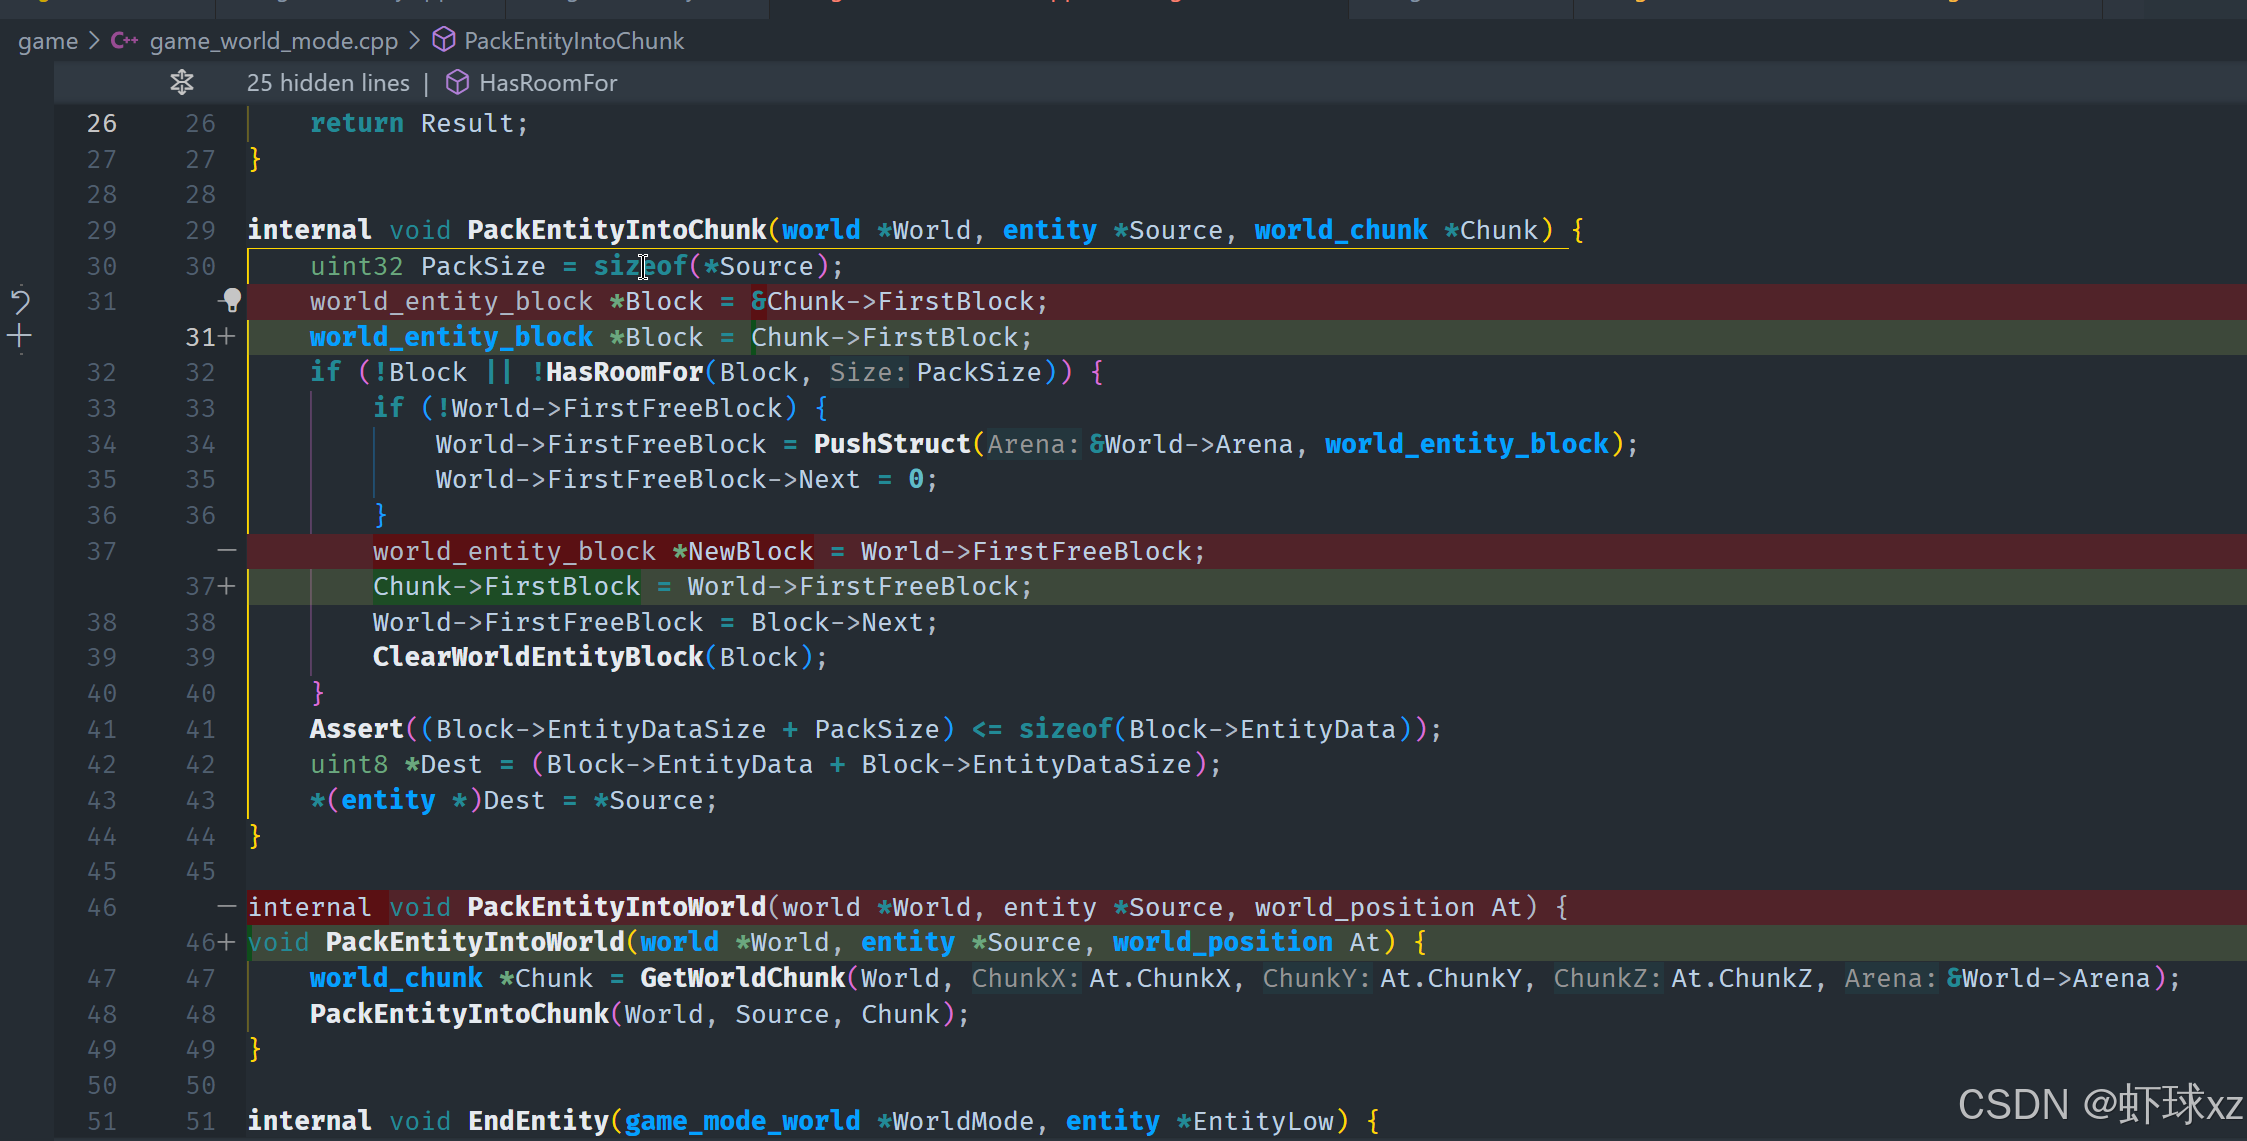This screenshot has height=1141, width=2247.
Task: Click the revert change arrow in gutter
Action: 20,301
